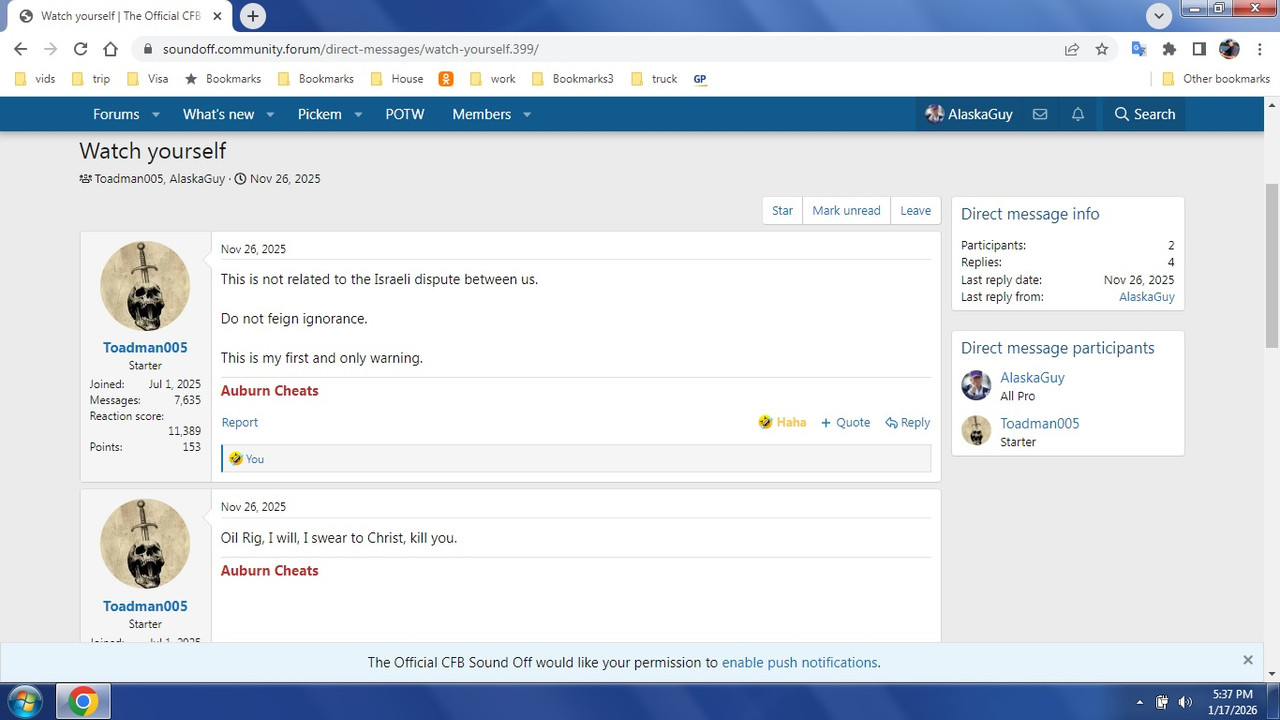Mark the conversation unread
Image resolution: width=1280 pixels, height=720 pixels.
(x=846, y=210)
